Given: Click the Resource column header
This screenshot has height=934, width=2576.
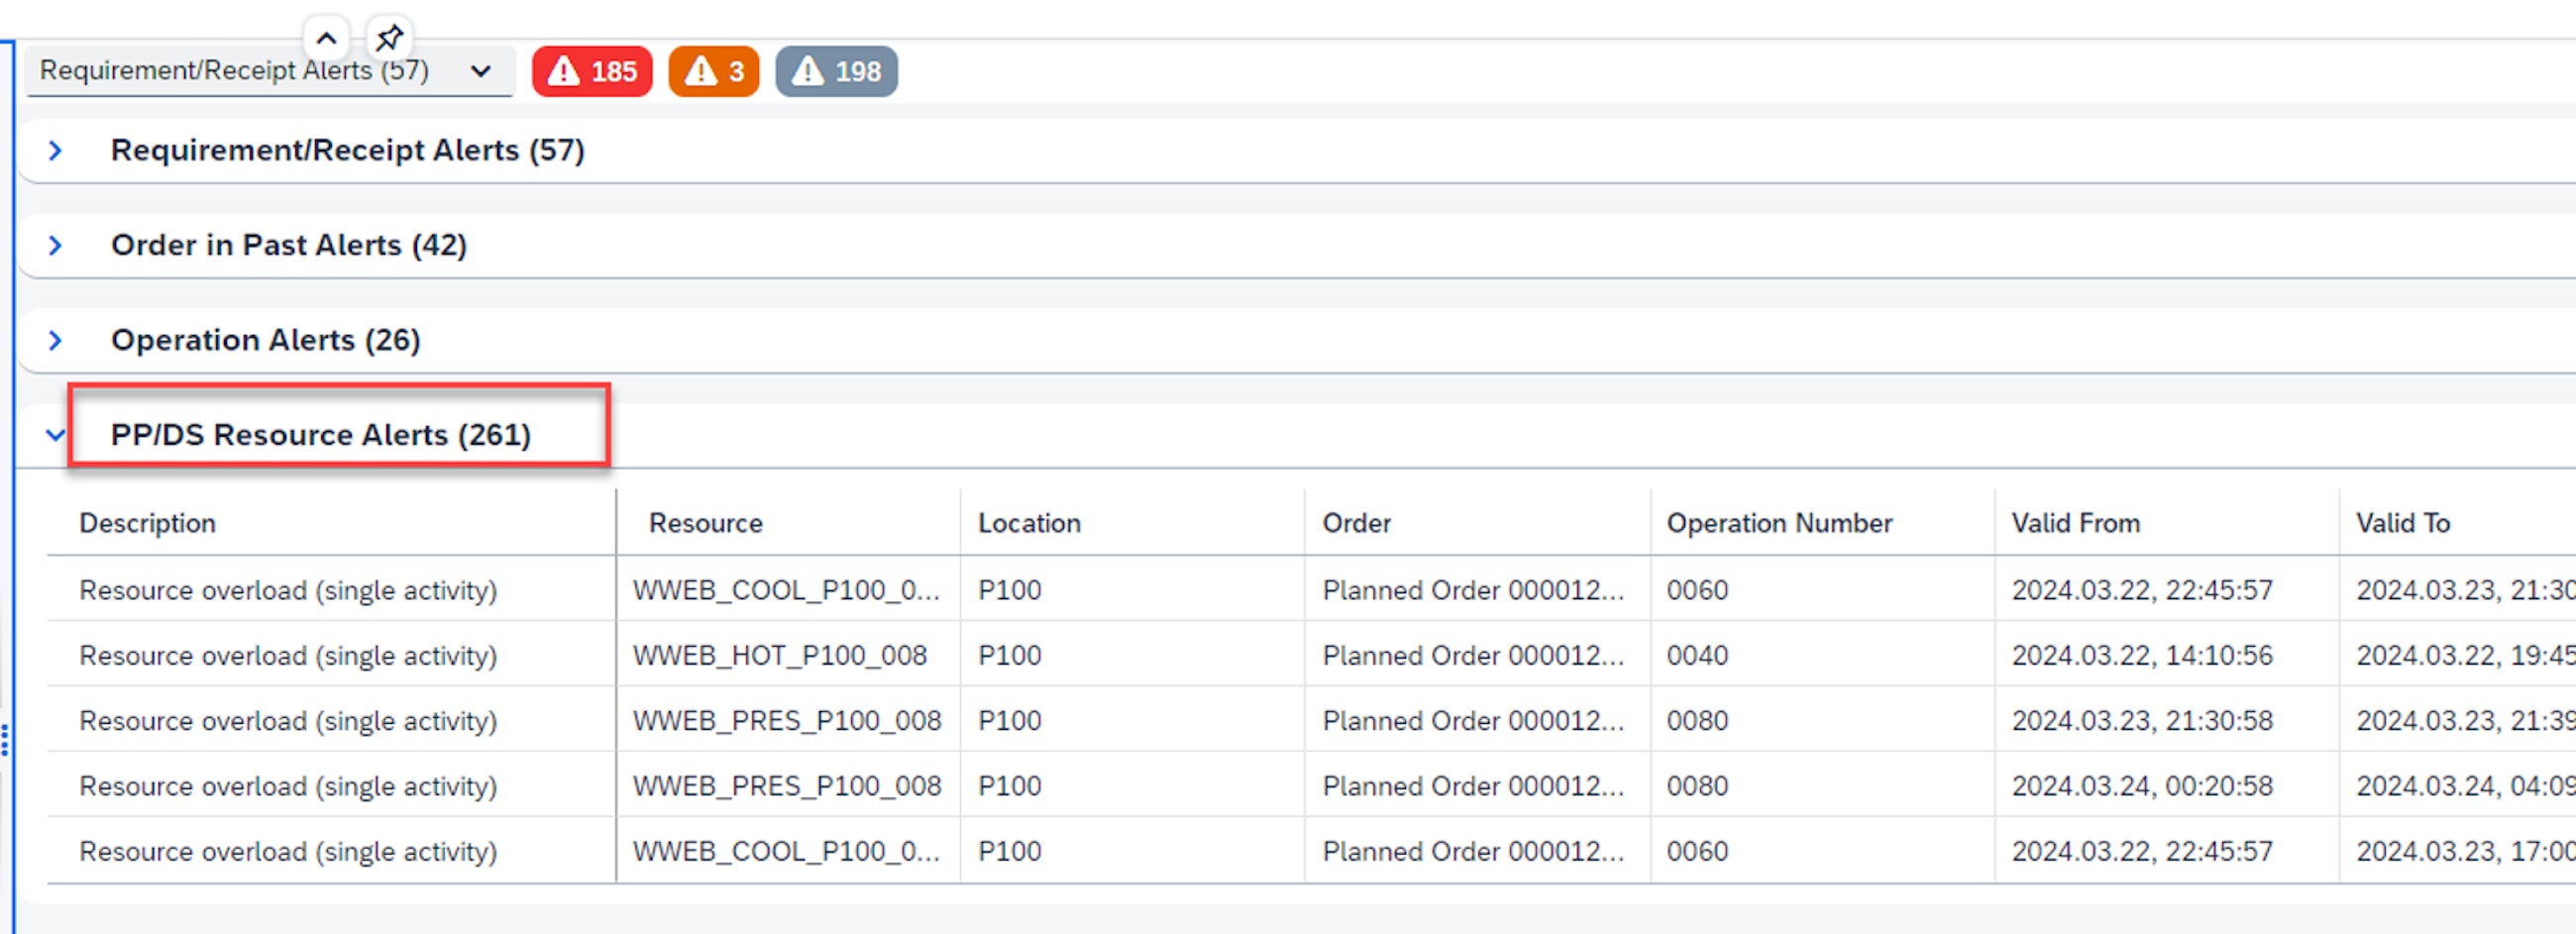Looking at the screenshot, I should [705, 524].
